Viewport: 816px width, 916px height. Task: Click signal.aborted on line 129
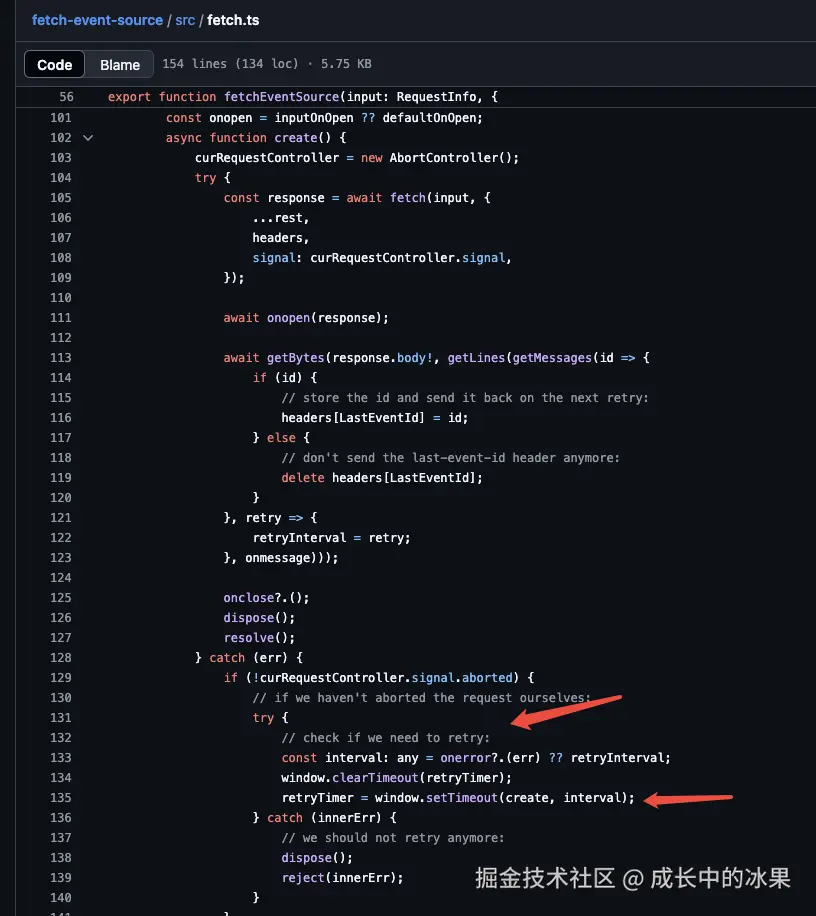pos(461,678)
